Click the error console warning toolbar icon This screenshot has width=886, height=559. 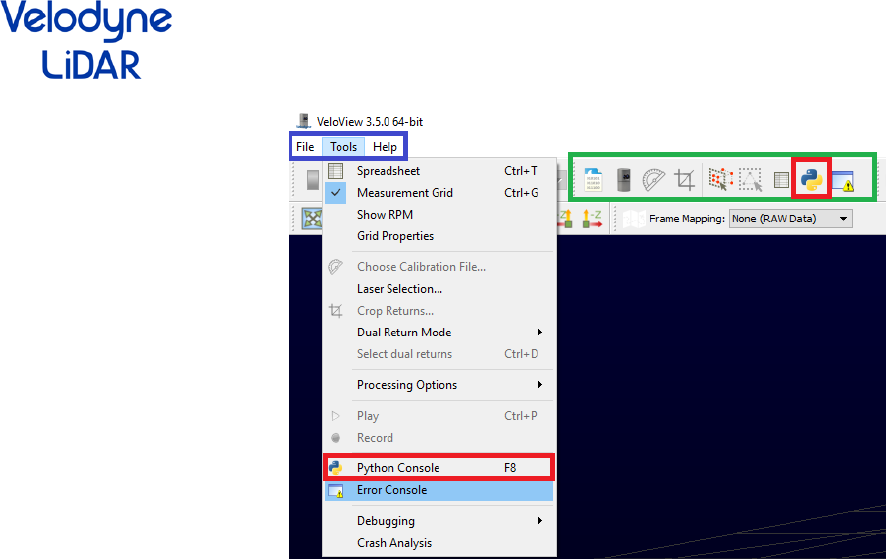(x=843, y=181)
